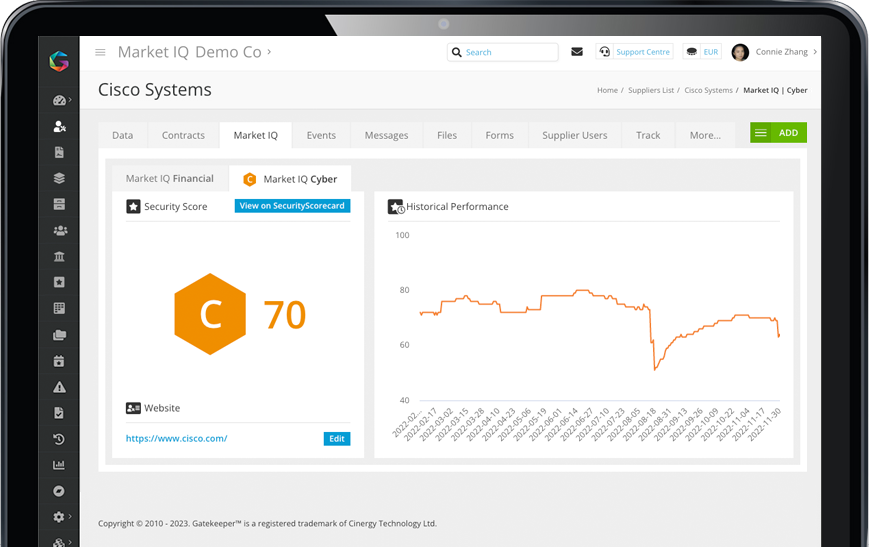Expand the settings gear menu in sidebar

click(x=59, y=517)
